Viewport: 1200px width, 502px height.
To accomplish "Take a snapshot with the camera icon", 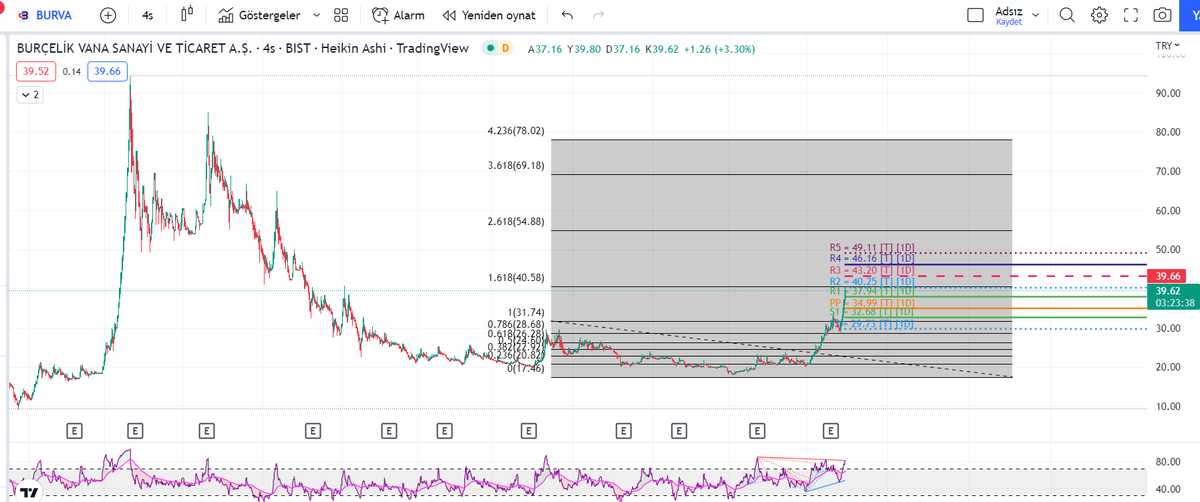I will tap(1162, 15).
